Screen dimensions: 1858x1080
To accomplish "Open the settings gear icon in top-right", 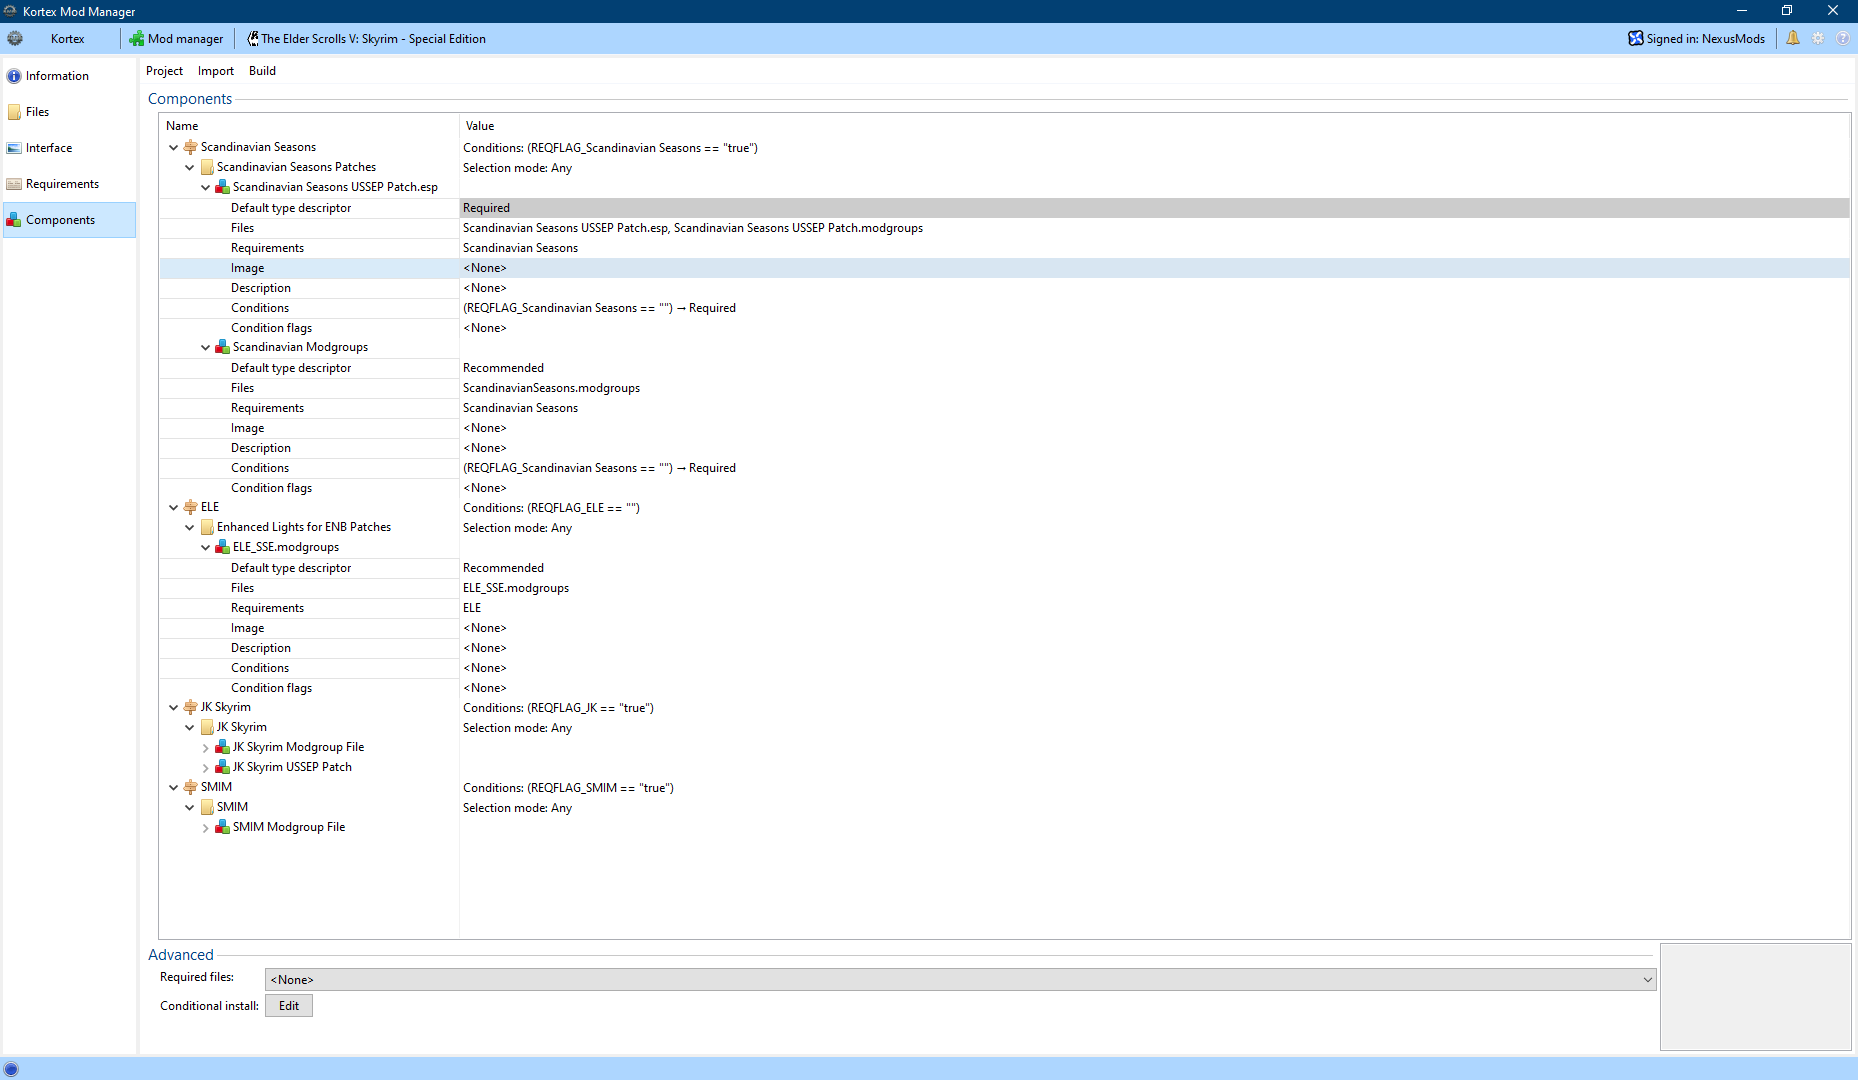I will click(1818, 38).
